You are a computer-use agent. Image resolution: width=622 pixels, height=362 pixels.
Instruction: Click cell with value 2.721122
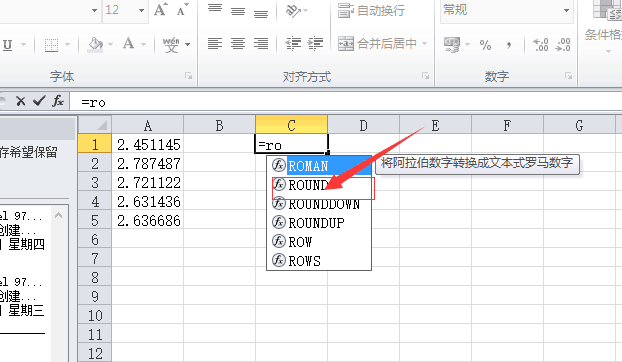148,182
